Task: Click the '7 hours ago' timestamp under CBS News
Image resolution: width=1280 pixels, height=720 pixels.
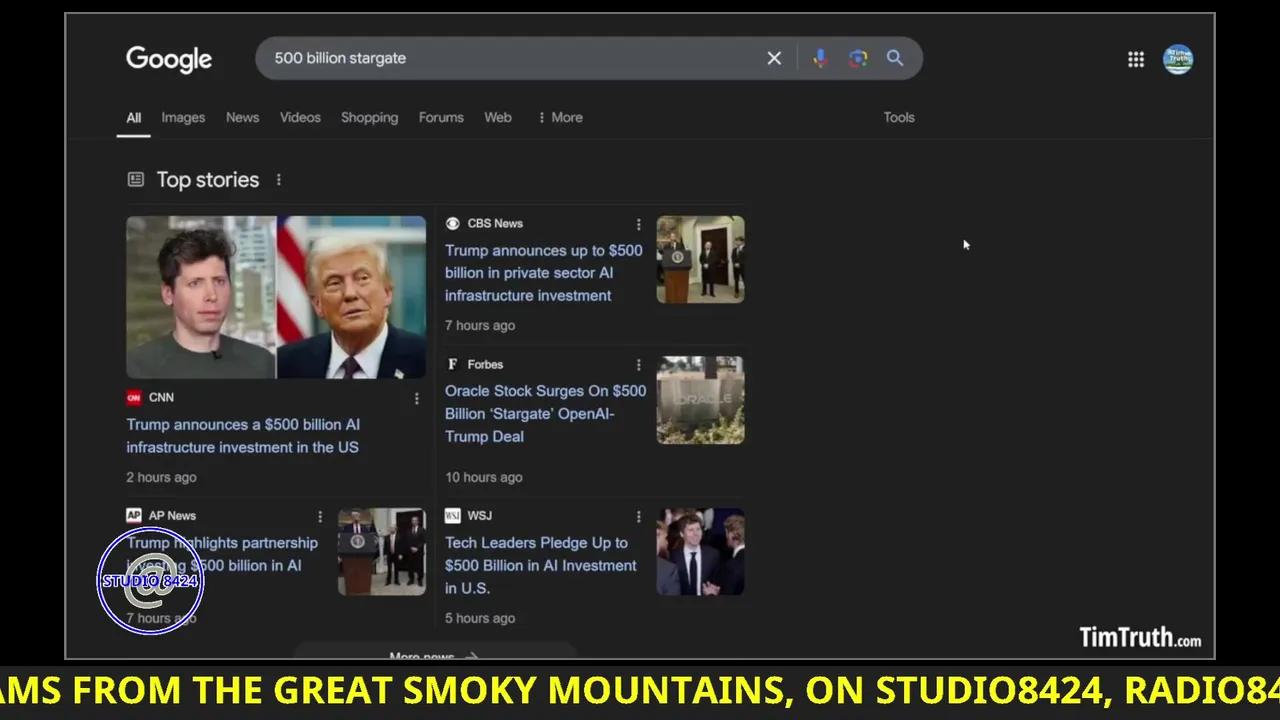Action: [480, 325]
